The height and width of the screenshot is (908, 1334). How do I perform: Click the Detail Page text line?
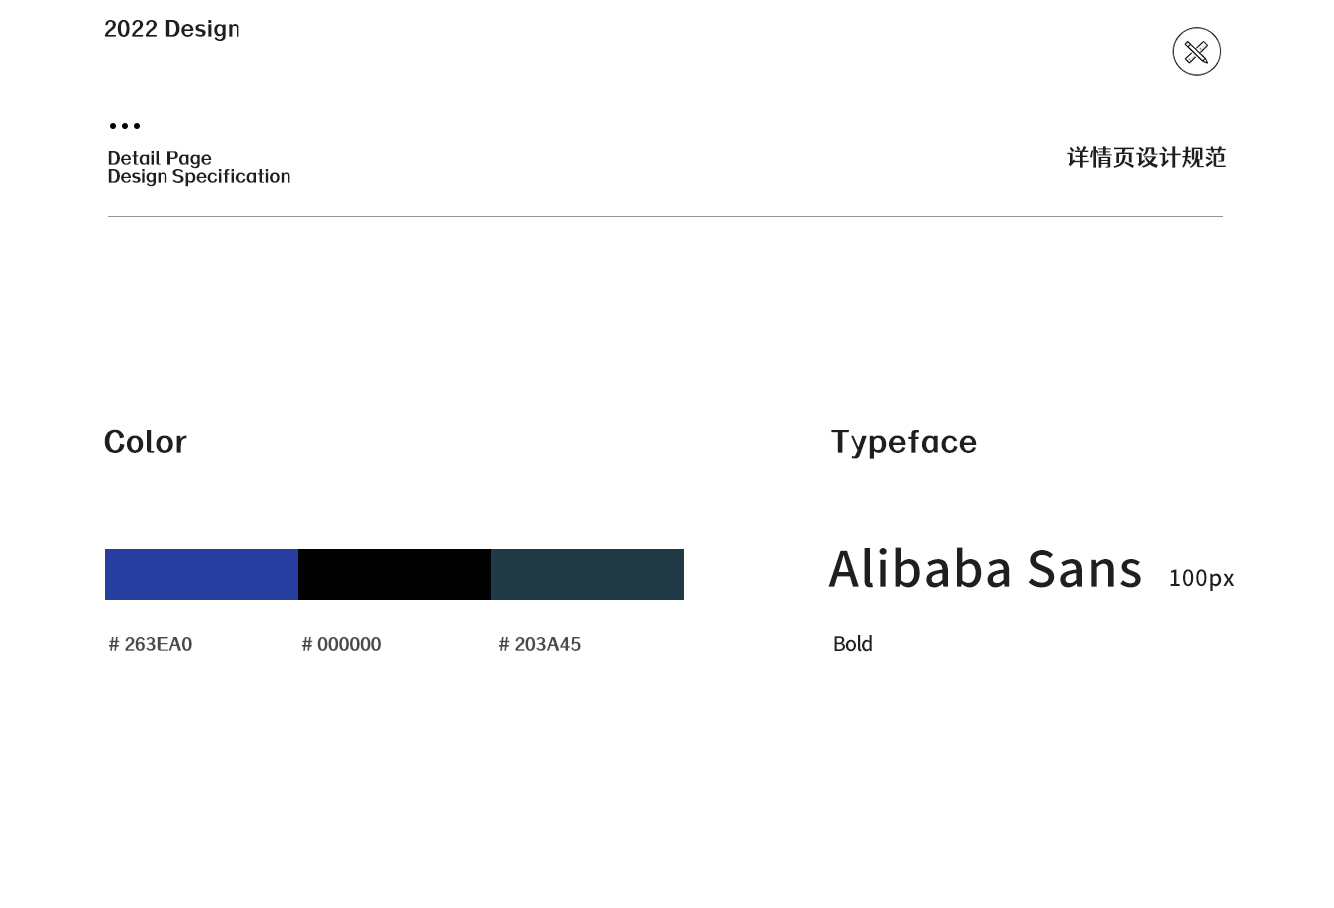(x=160, y=158)
